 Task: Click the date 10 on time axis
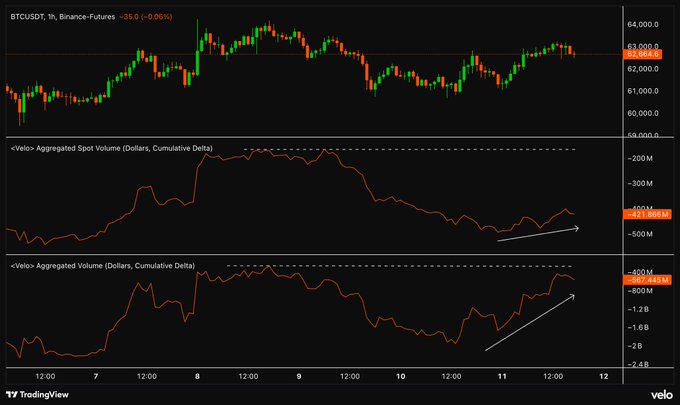(x=401, y=376)
